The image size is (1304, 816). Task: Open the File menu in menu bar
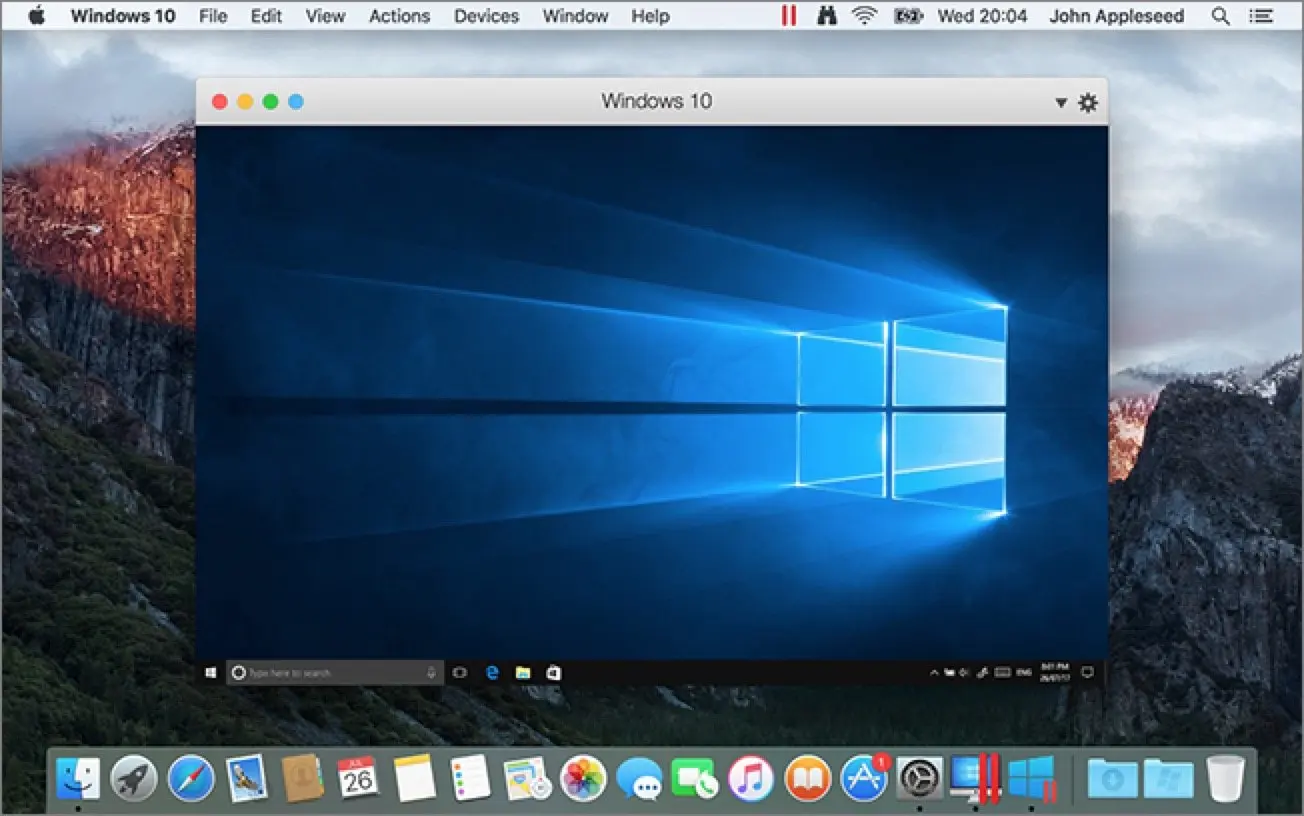(213, 16)
